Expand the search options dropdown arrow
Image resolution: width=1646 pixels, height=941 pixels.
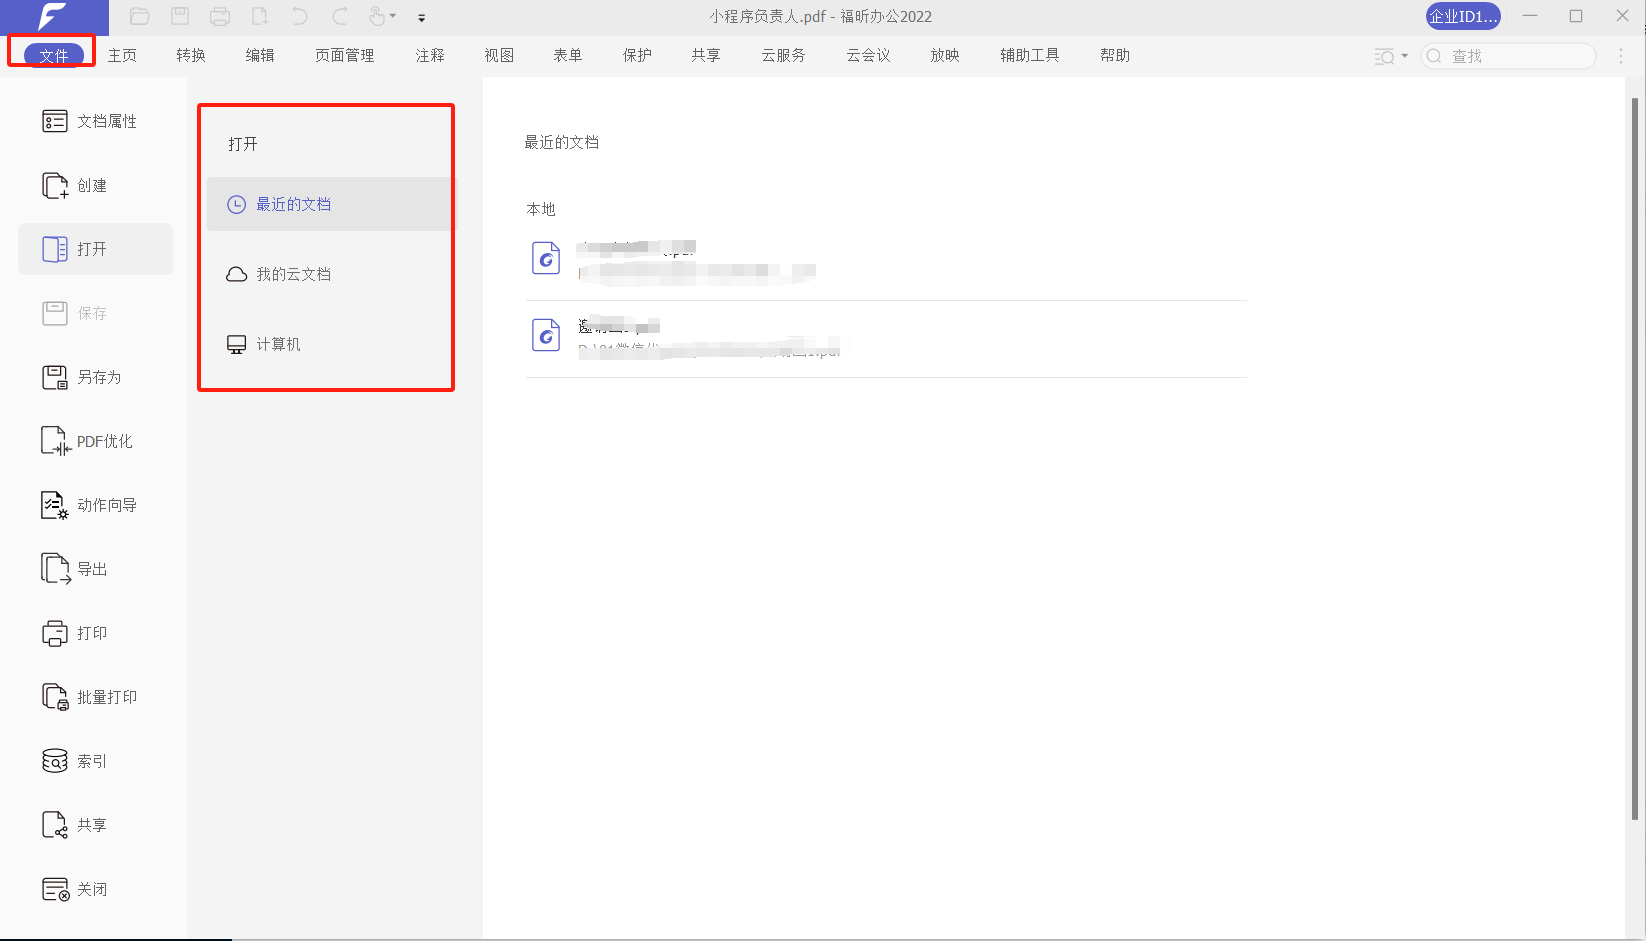click(1405, 56)
